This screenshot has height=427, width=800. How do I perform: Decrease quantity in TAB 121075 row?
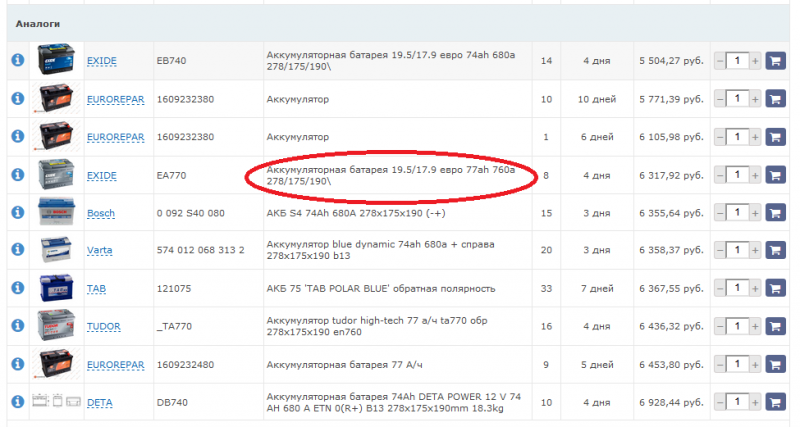point(720,288)
